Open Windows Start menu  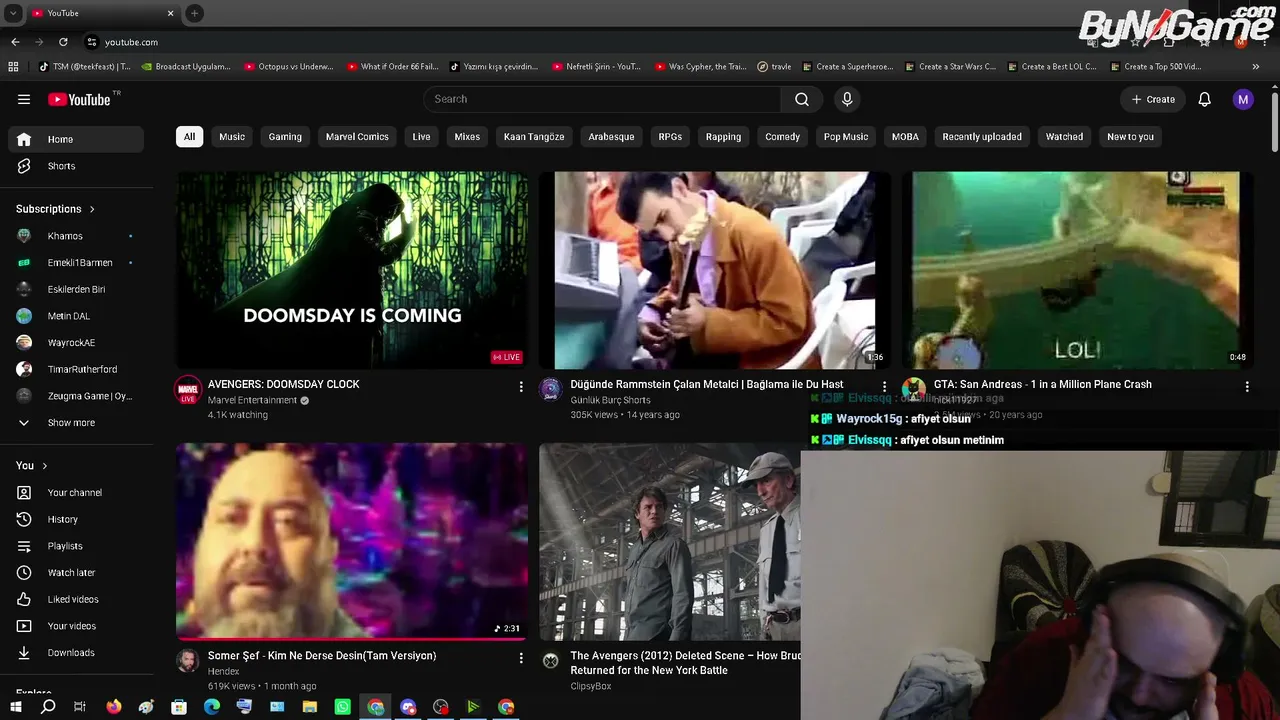click(x=15, y=707)
